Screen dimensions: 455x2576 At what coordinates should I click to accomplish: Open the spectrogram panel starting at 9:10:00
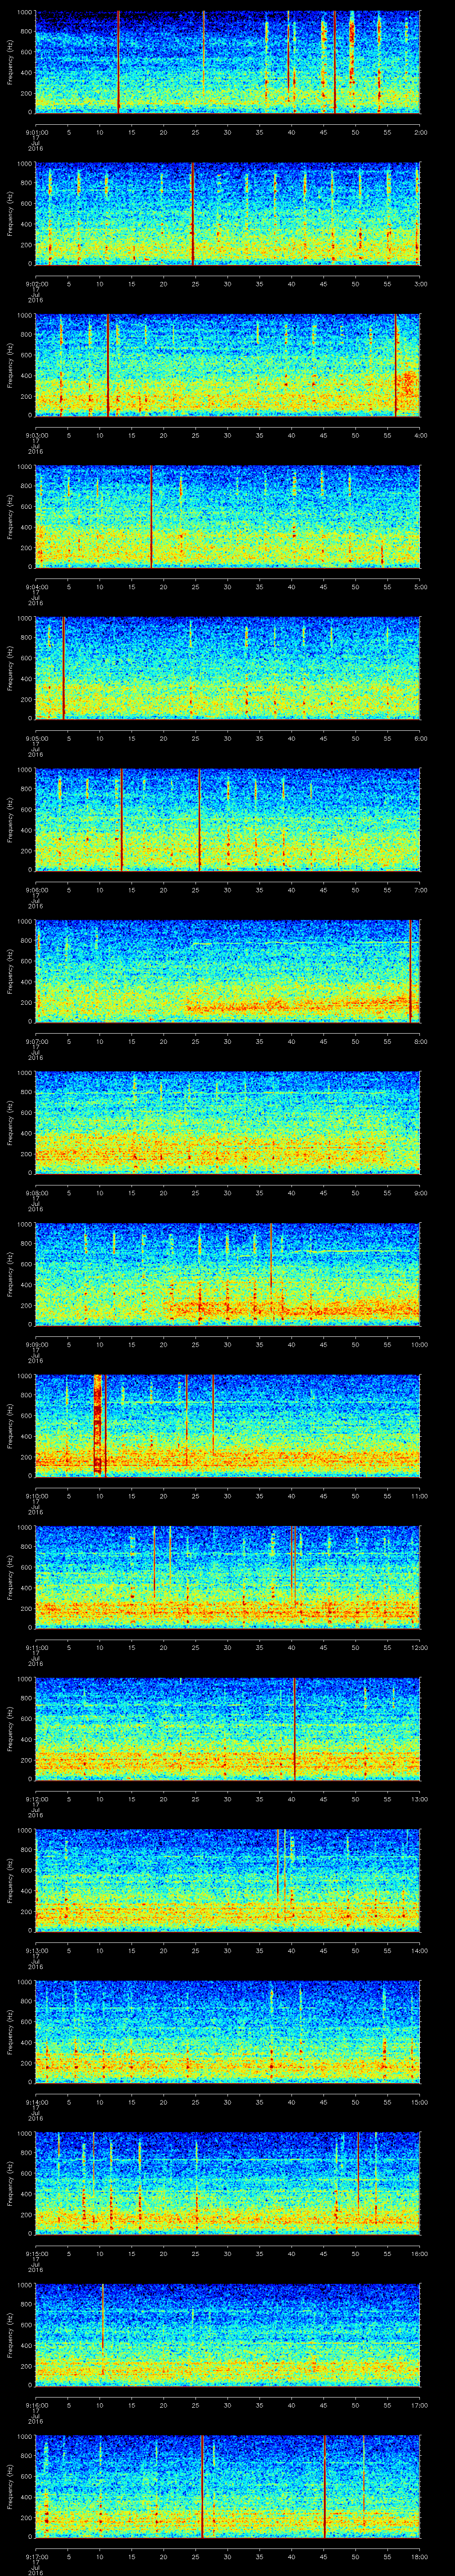pyautogui.click(x=228, y=1426)
